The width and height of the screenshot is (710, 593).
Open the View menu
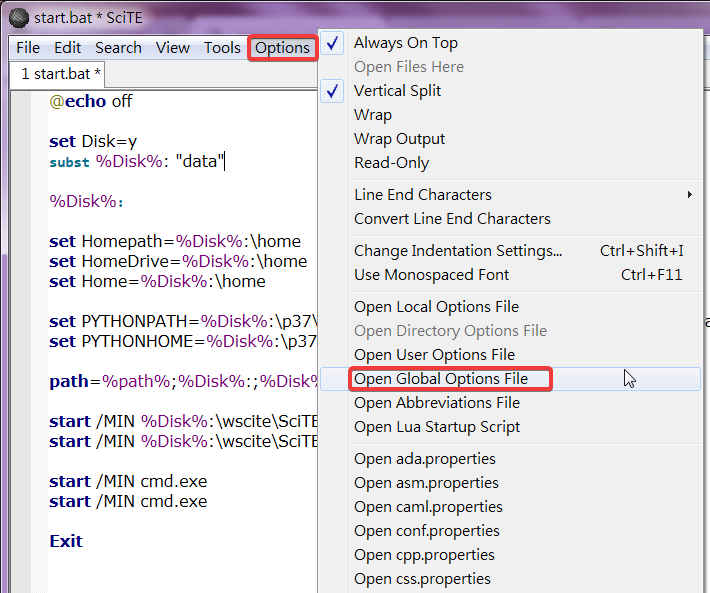pyautogui.click(x=172, y=48)
